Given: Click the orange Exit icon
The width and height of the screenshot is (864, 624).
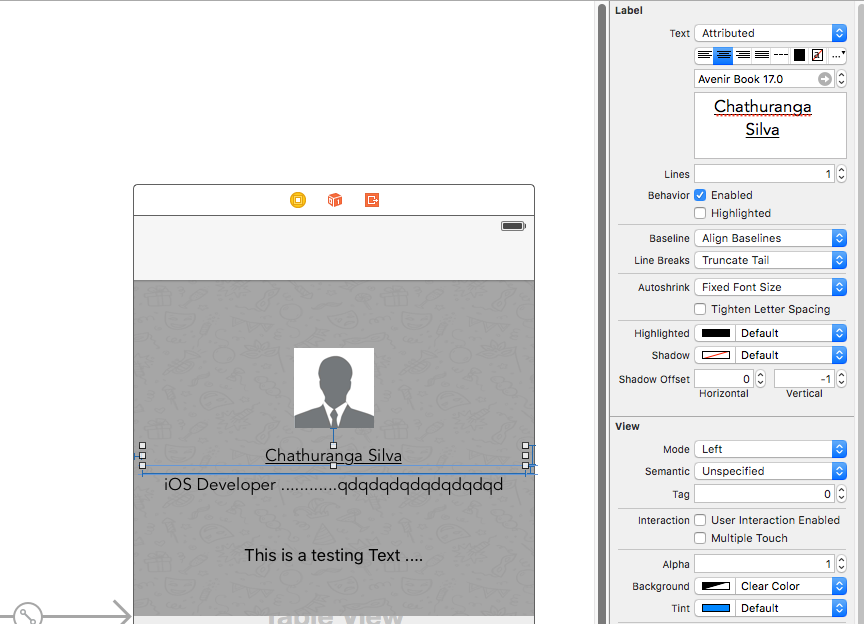Looking at the screenshot, I should pos(372,200).
